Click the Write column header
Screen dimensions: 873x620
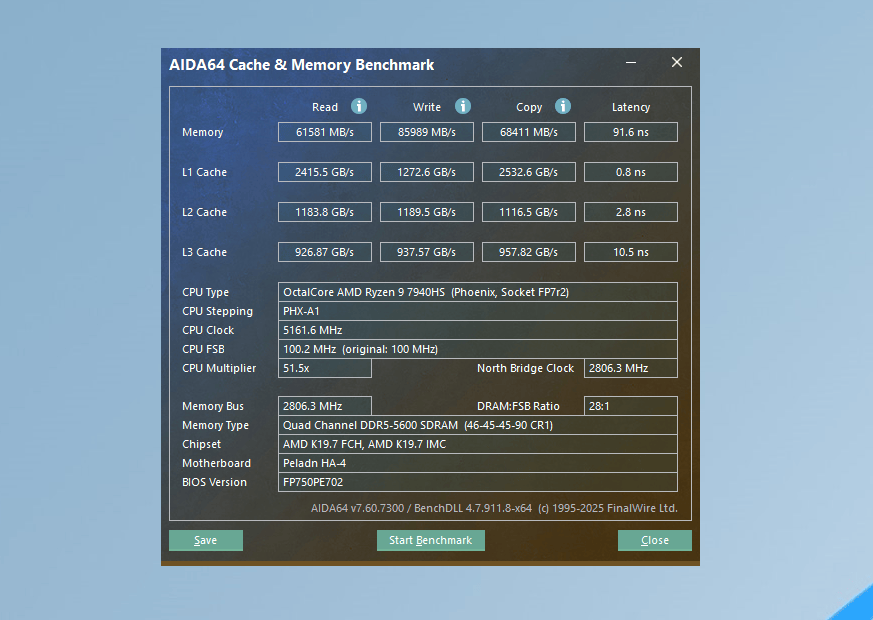[426, 107]
